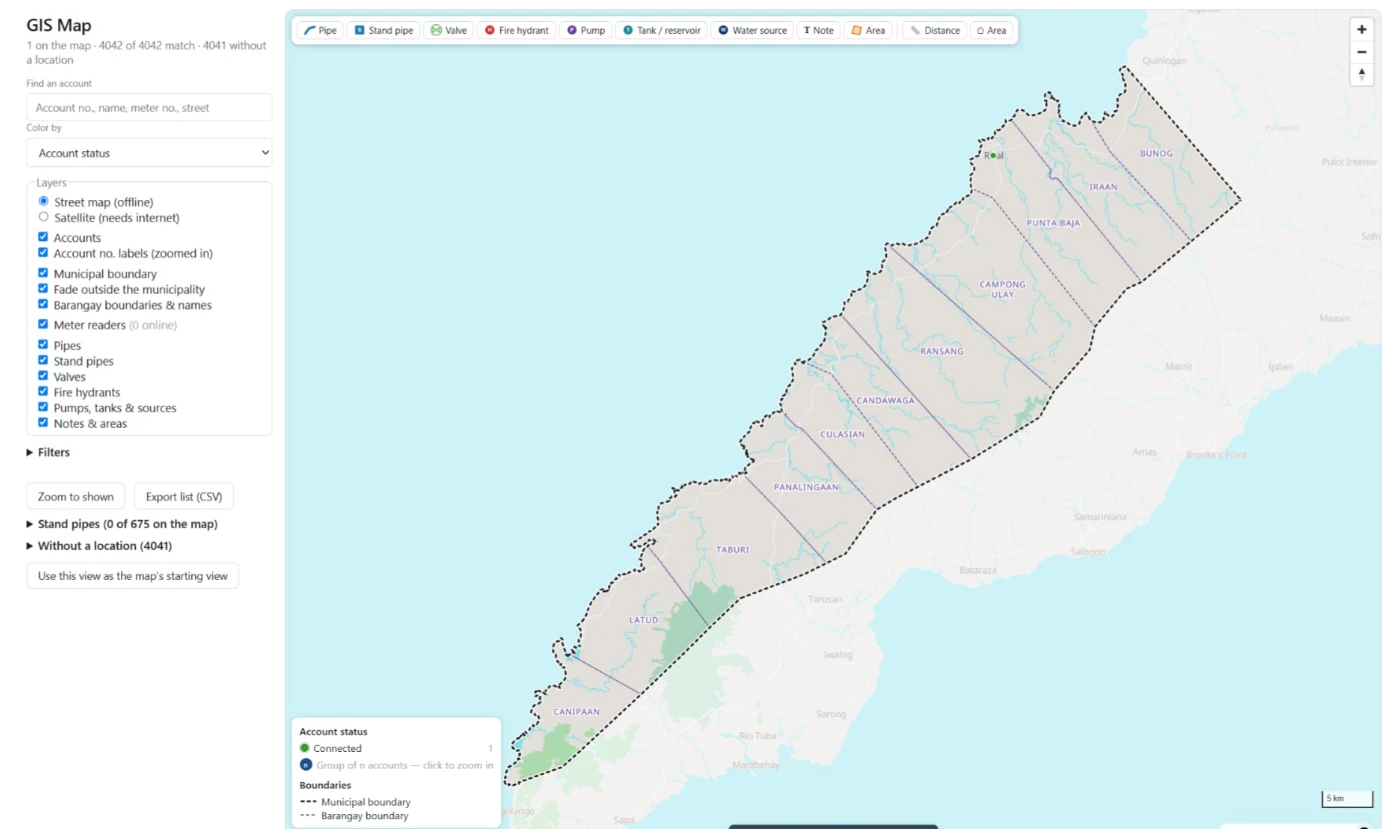Toggle the Notes & areas checkbox
Viewport: 1399px width, 829px height.
43,423
